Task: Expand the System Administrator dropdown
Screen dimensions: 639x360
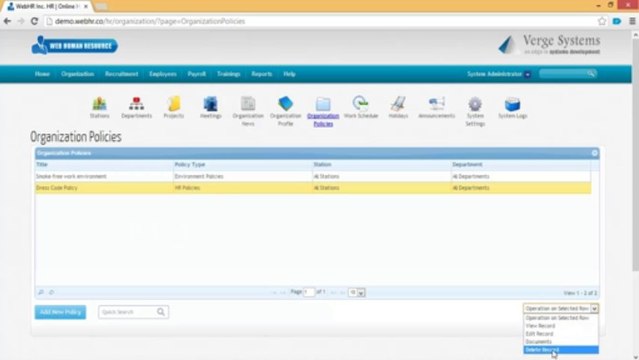Action: coord(527,74)
